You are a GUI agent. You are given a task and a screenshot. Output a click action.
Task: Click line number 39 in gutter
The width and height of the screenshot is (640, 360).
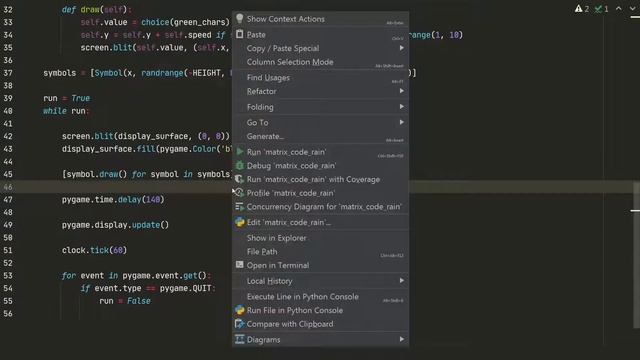click(x=8, y=98)
